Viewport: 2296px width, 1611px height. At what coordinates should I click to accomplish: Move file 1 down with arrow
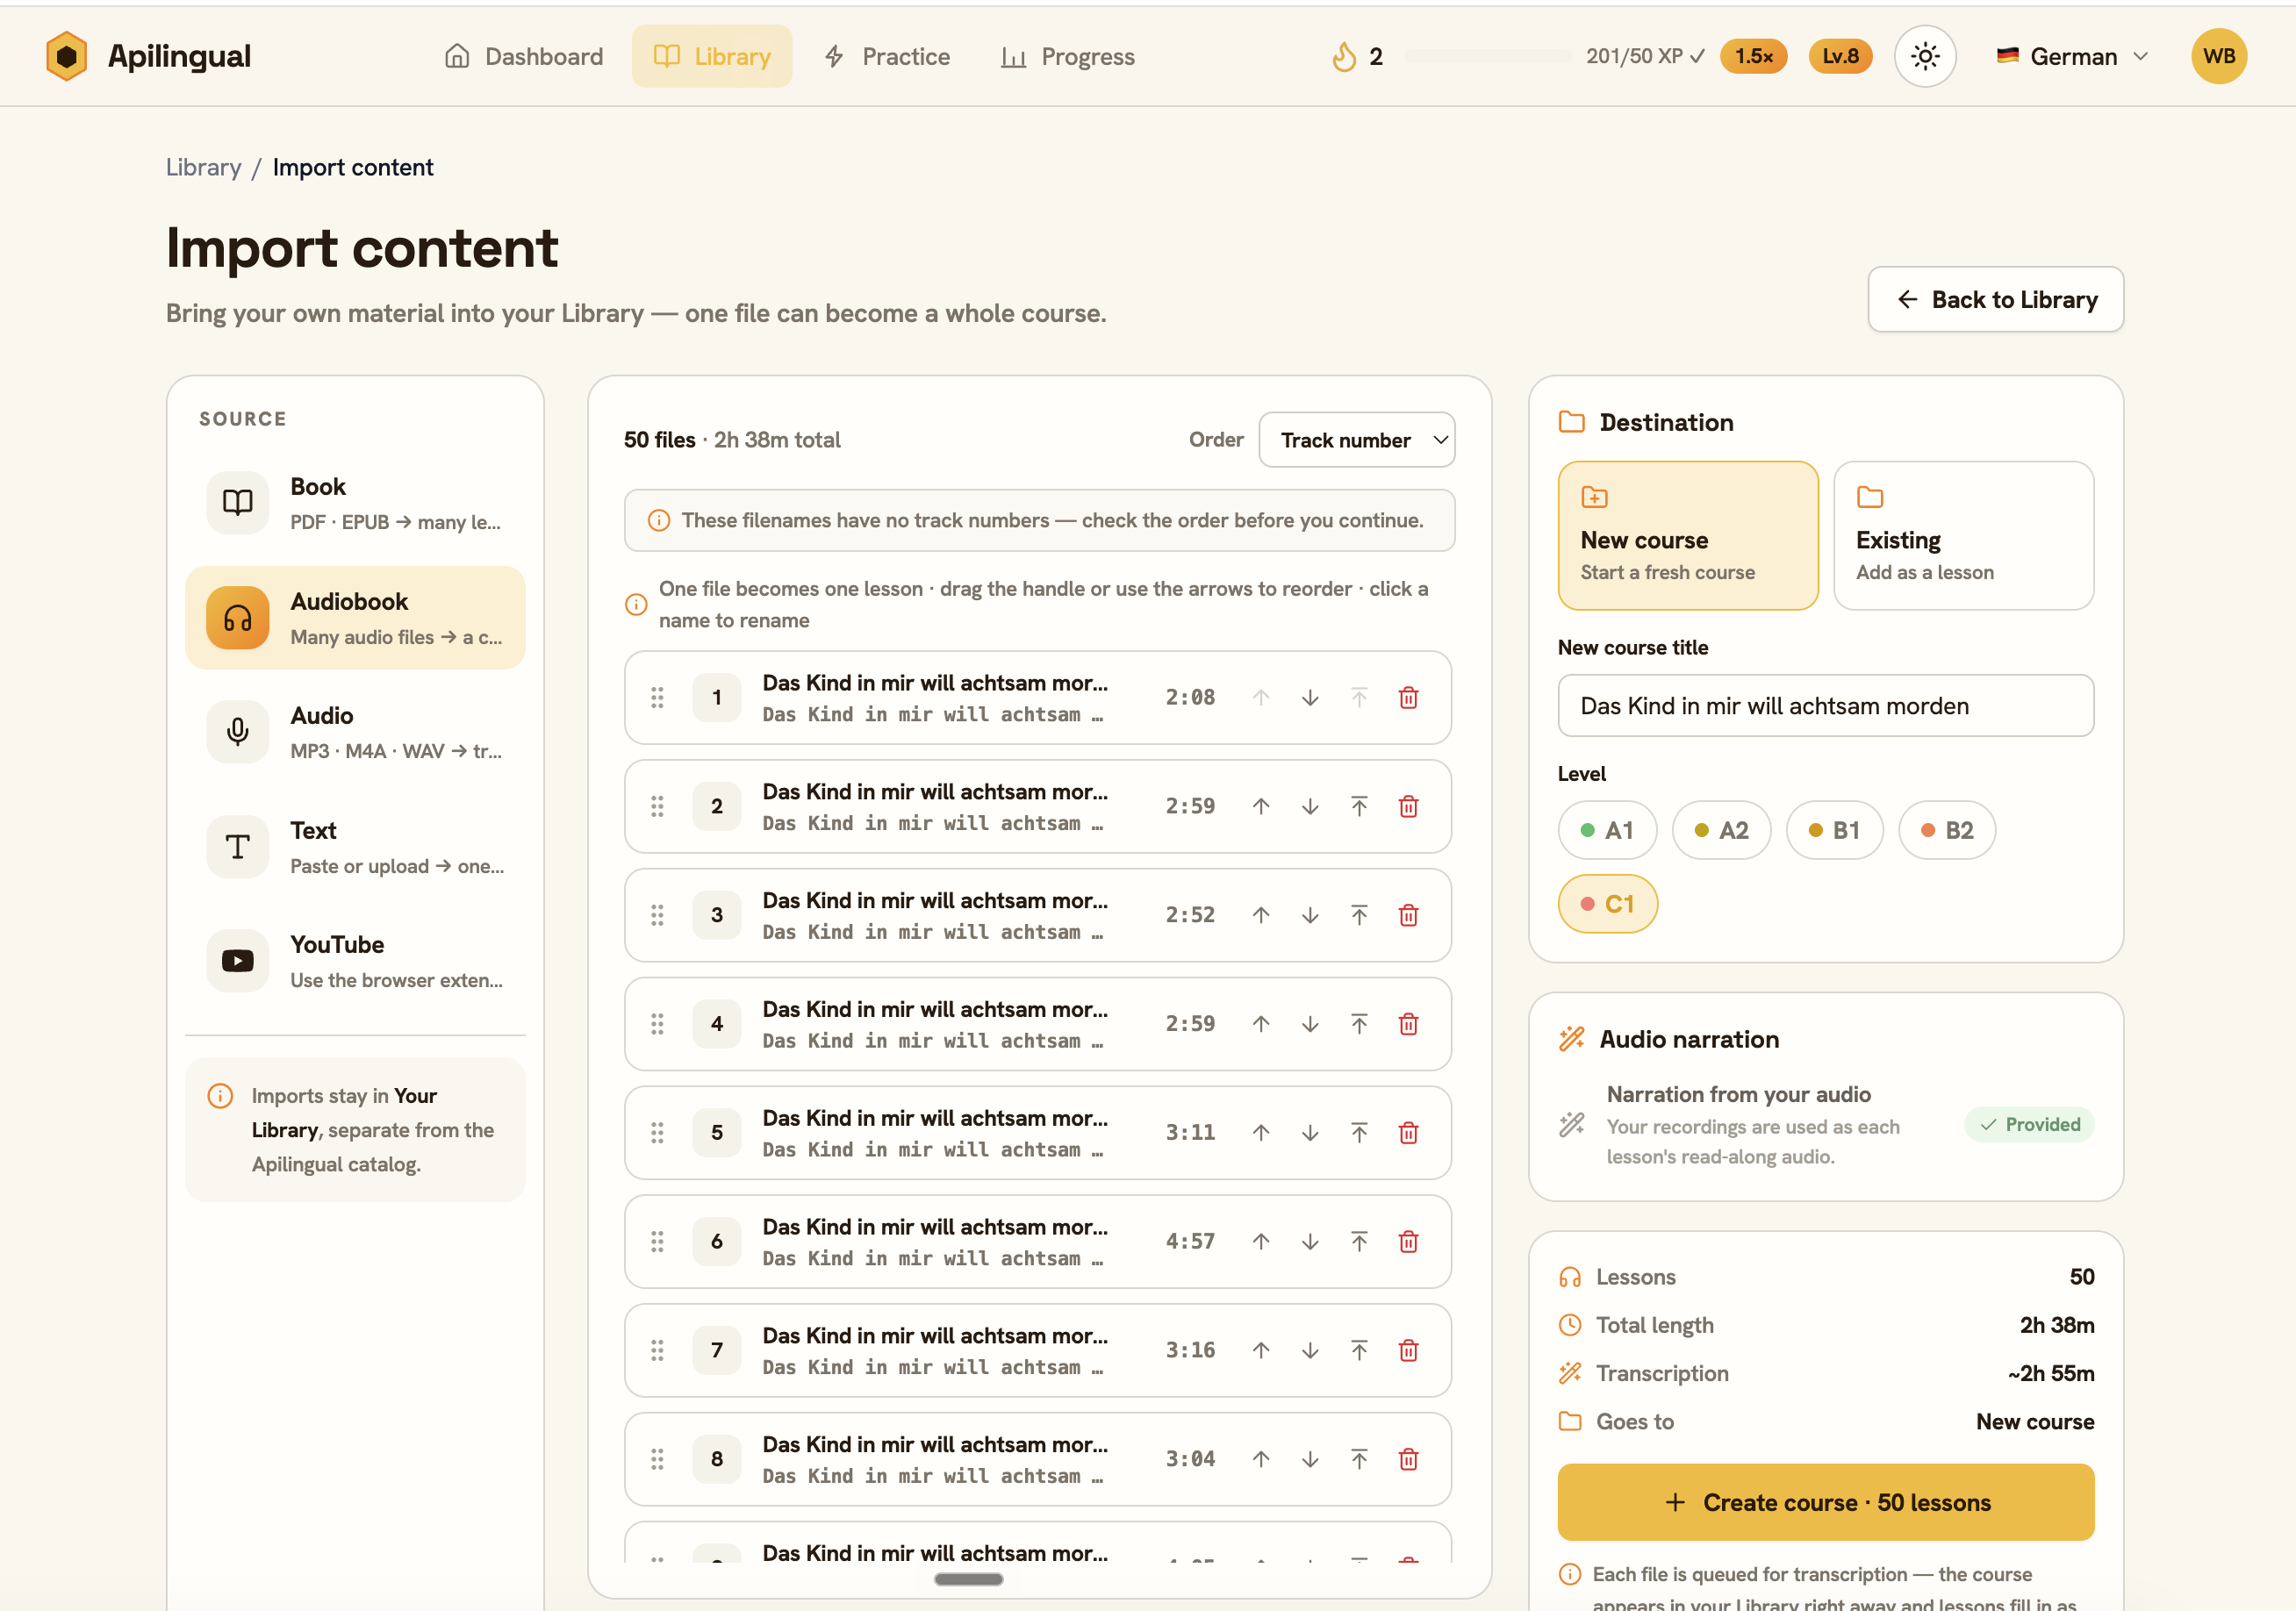tap(1310, 697)
